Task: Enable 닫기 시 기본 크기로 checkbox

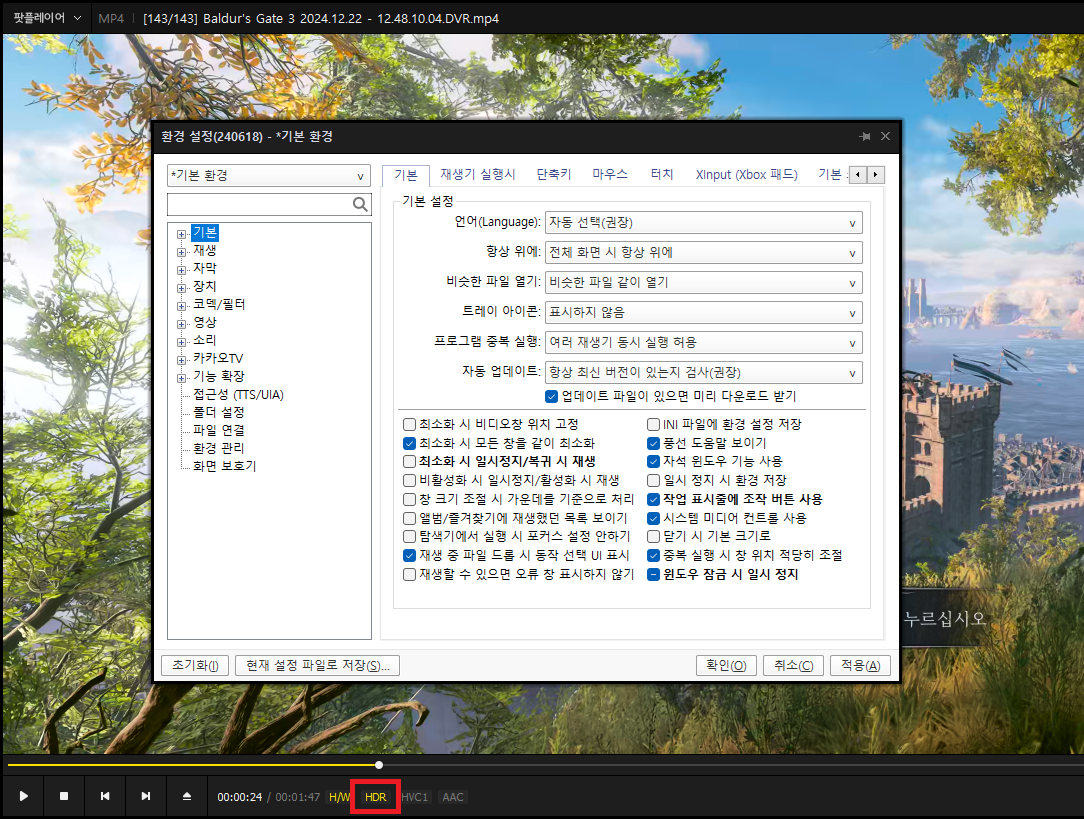Action: 653,536
